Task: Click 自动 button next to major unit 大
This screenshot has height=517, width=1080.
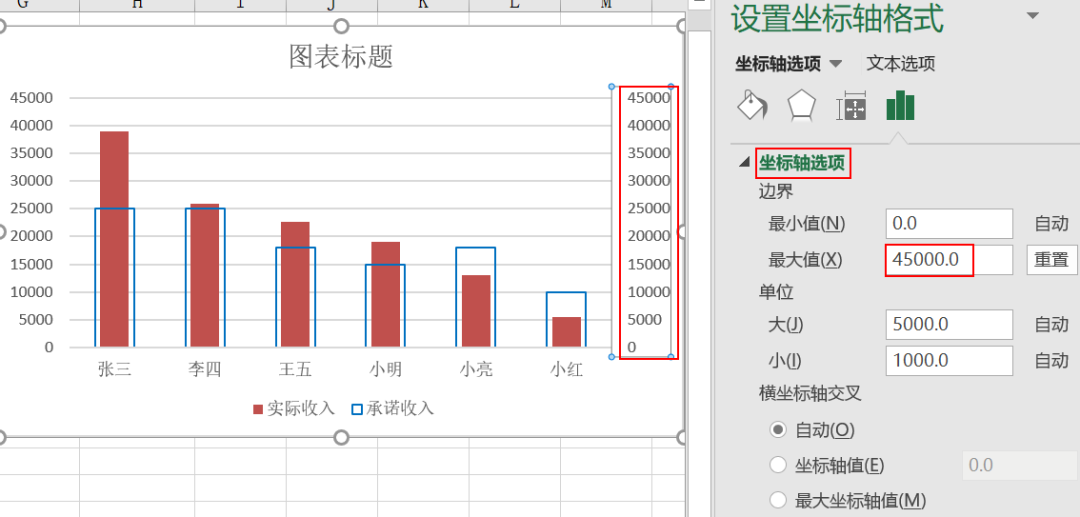Action: point(1052,324)
